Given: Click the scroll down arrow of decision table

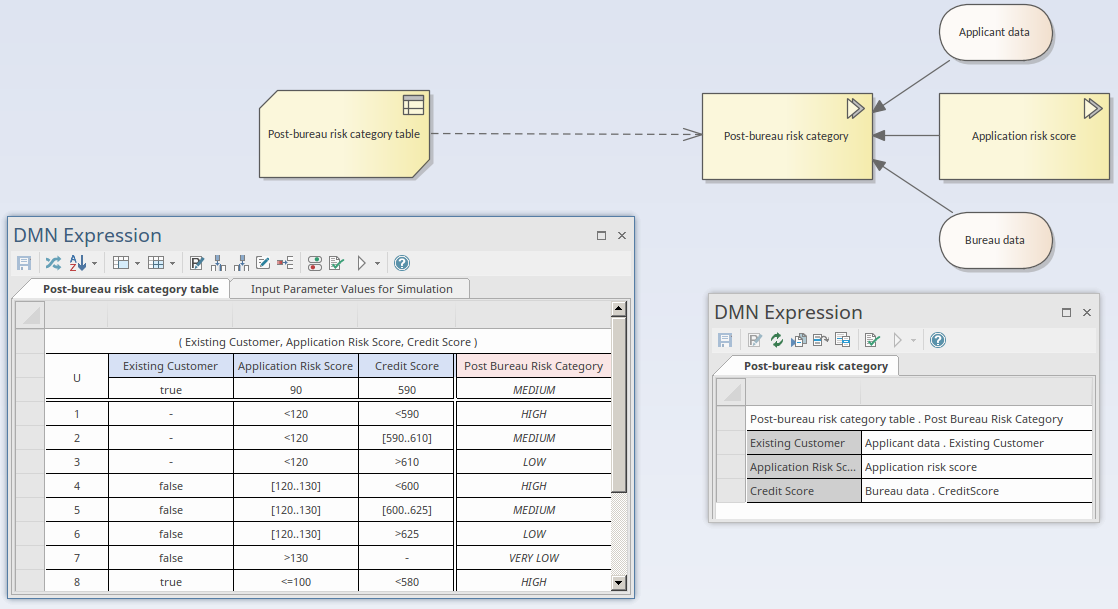Looking at the screenshot, I should (618, 582).
